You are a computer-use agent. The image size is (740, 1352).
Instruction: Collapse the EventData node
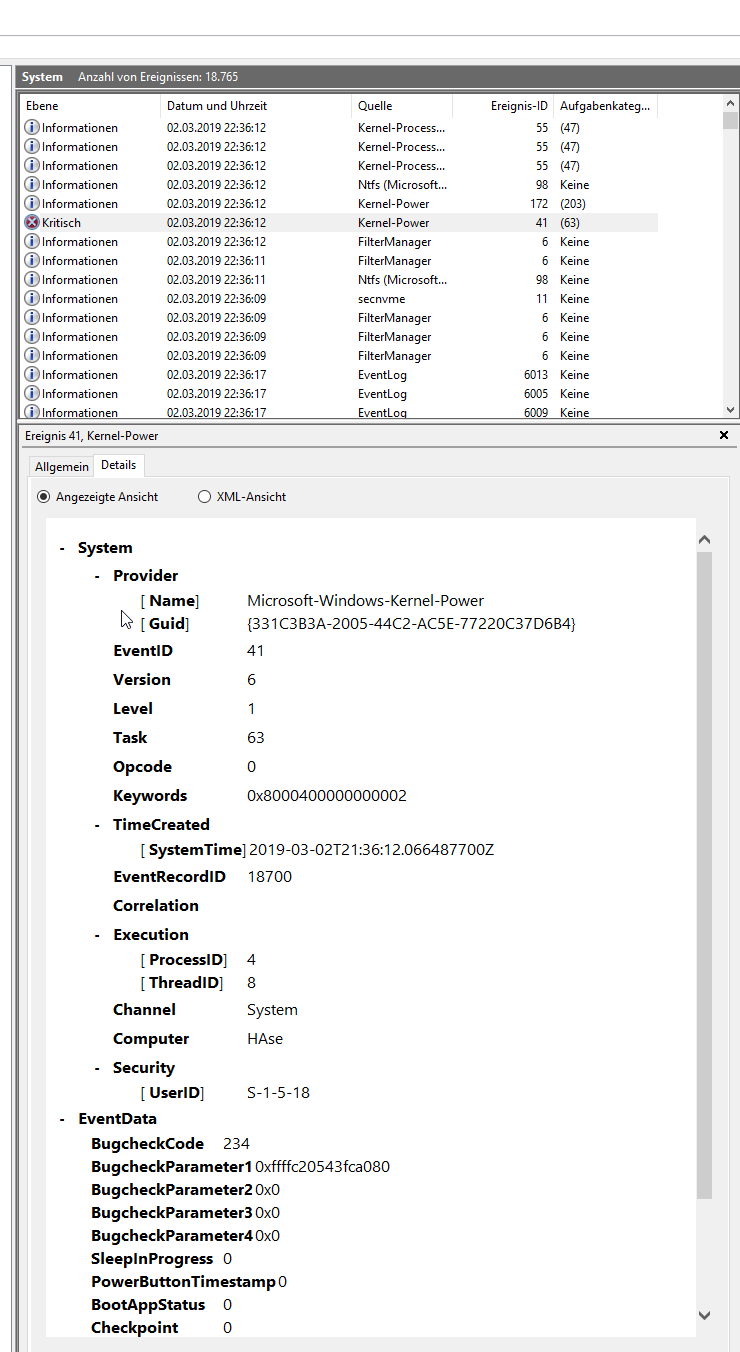[62, 1119]
